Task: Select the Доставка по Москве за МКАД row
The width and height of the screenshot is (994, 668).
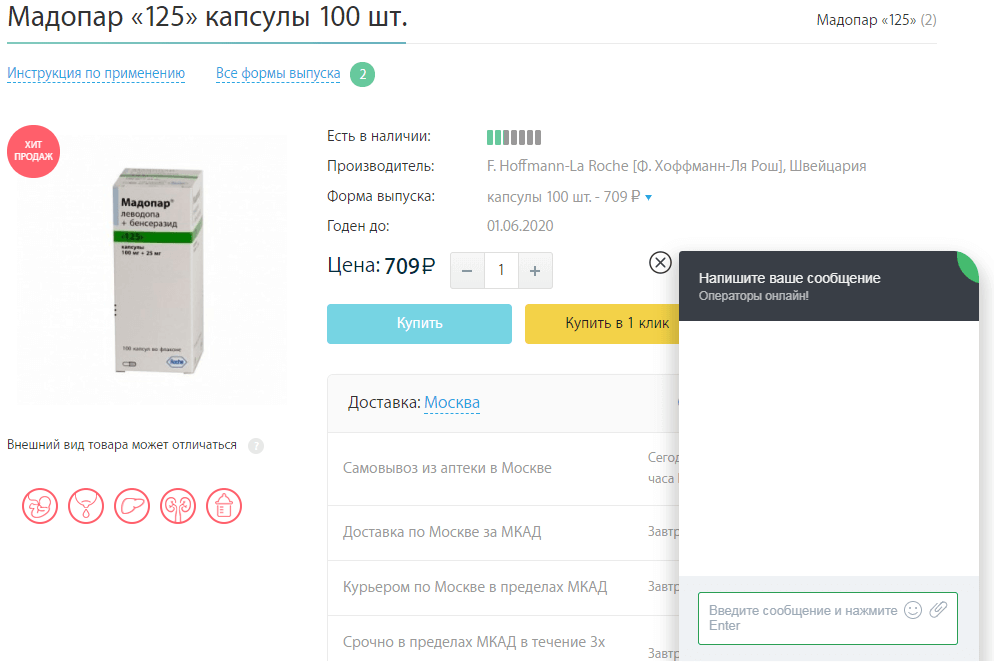Action: click(x=503, y=533)
